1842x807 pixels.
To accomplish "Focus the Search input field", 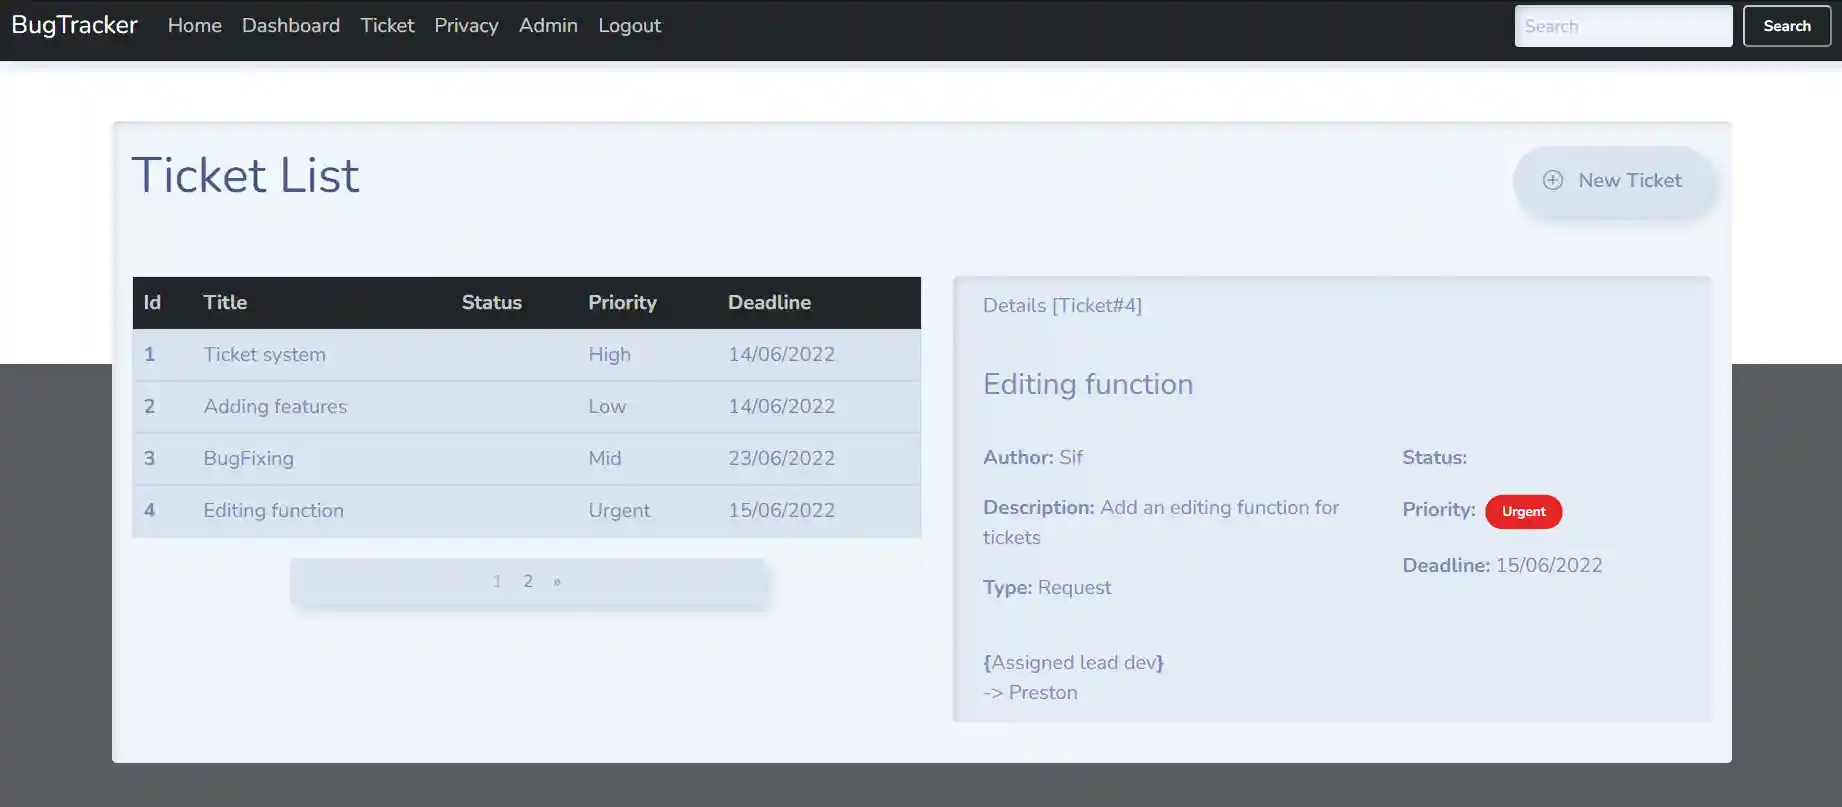I will pos(1622,26).
